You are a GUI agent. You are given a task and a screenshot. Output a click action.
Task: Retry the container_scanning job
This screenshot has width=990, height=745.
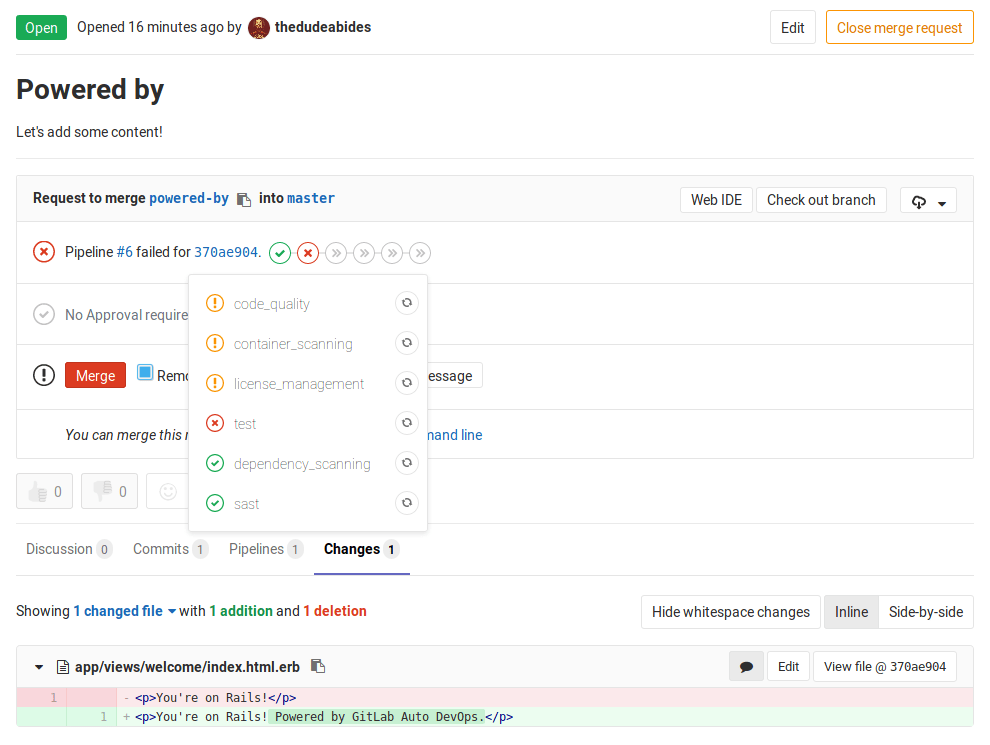pos(407,343)
